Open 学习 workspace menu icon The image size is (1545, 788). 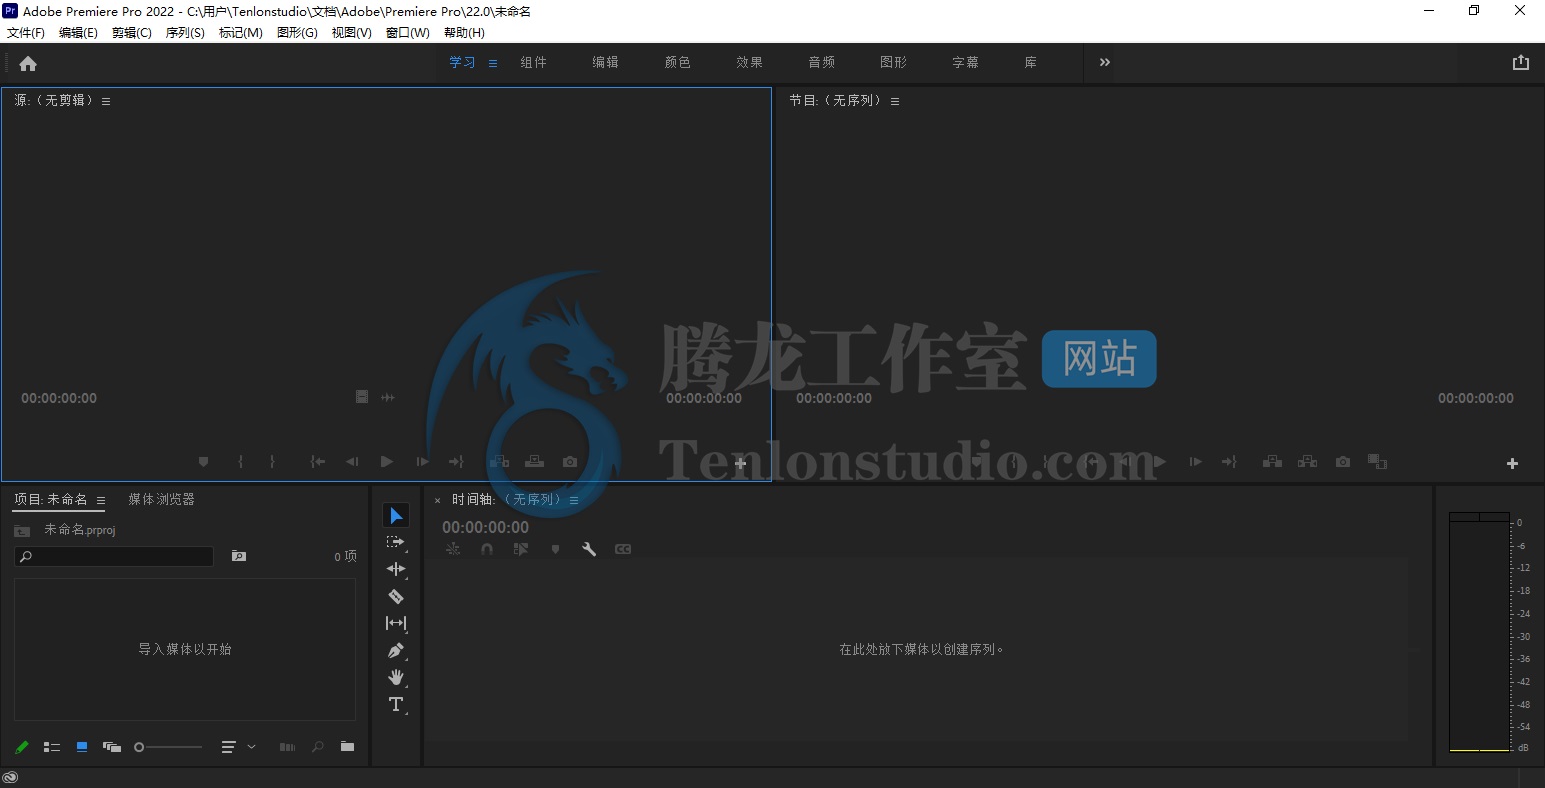point(493,63)
